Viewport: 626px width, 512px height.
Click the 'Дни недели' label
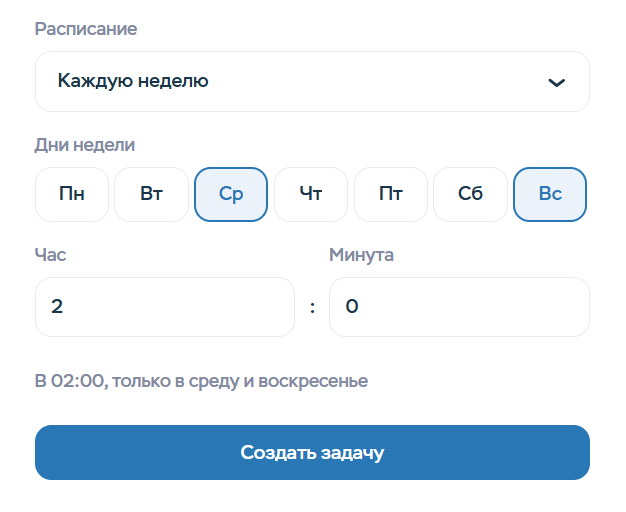tap(85, 145)
